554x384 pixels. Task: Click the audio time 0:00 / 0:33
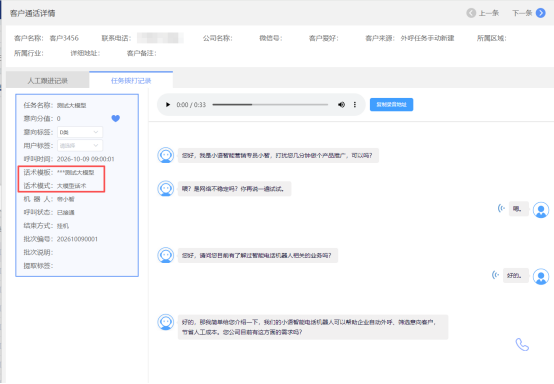(191, 105)
